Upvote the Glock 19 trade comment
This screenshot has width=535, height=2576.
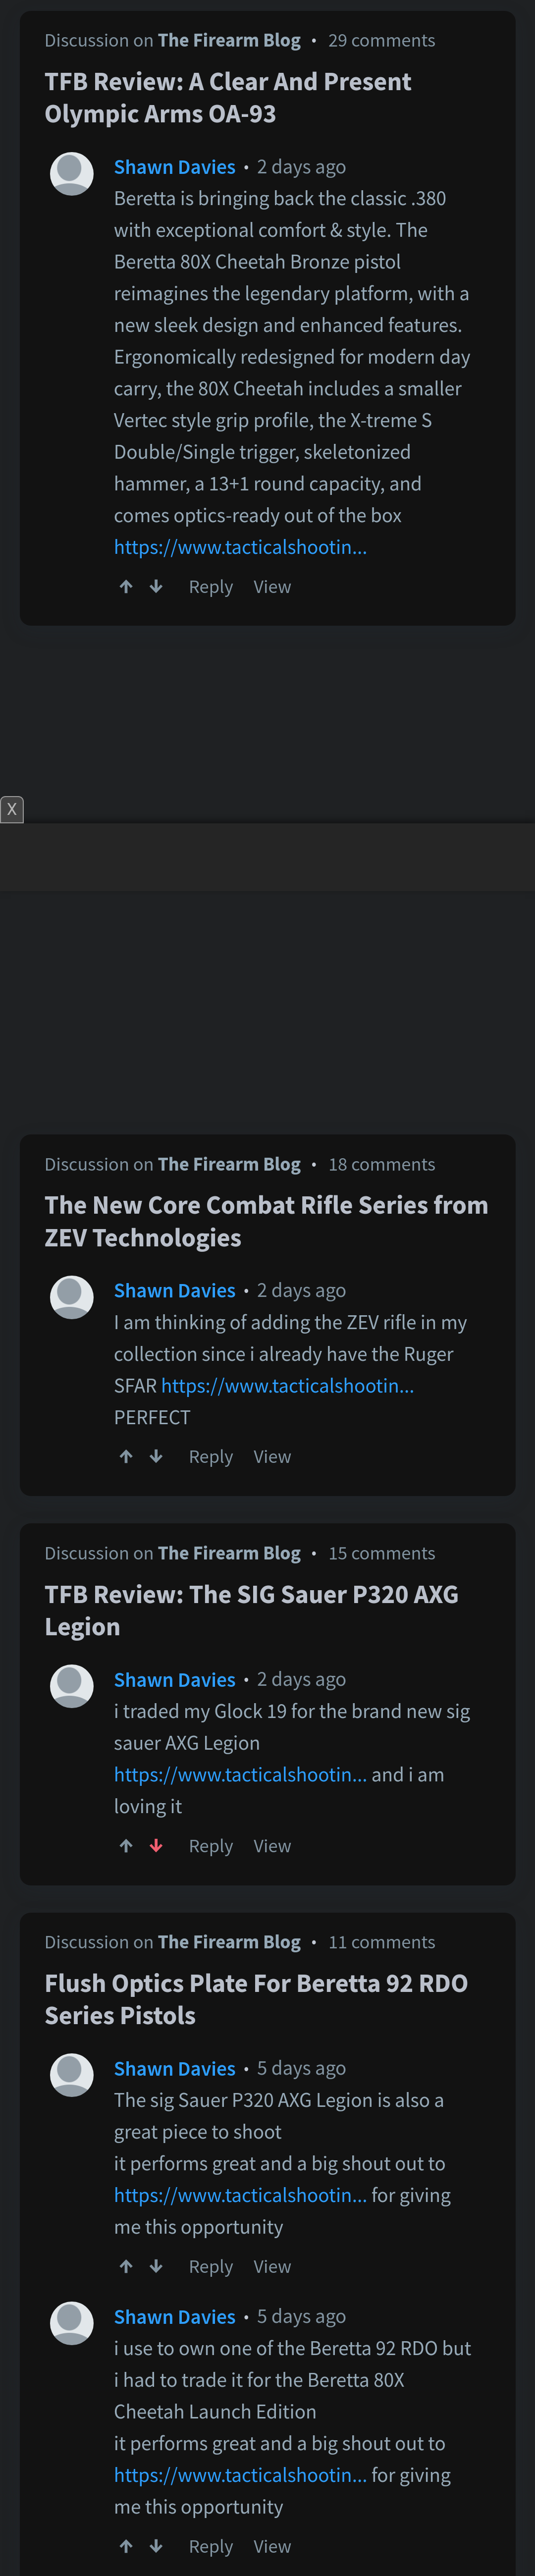[126, 1846]
